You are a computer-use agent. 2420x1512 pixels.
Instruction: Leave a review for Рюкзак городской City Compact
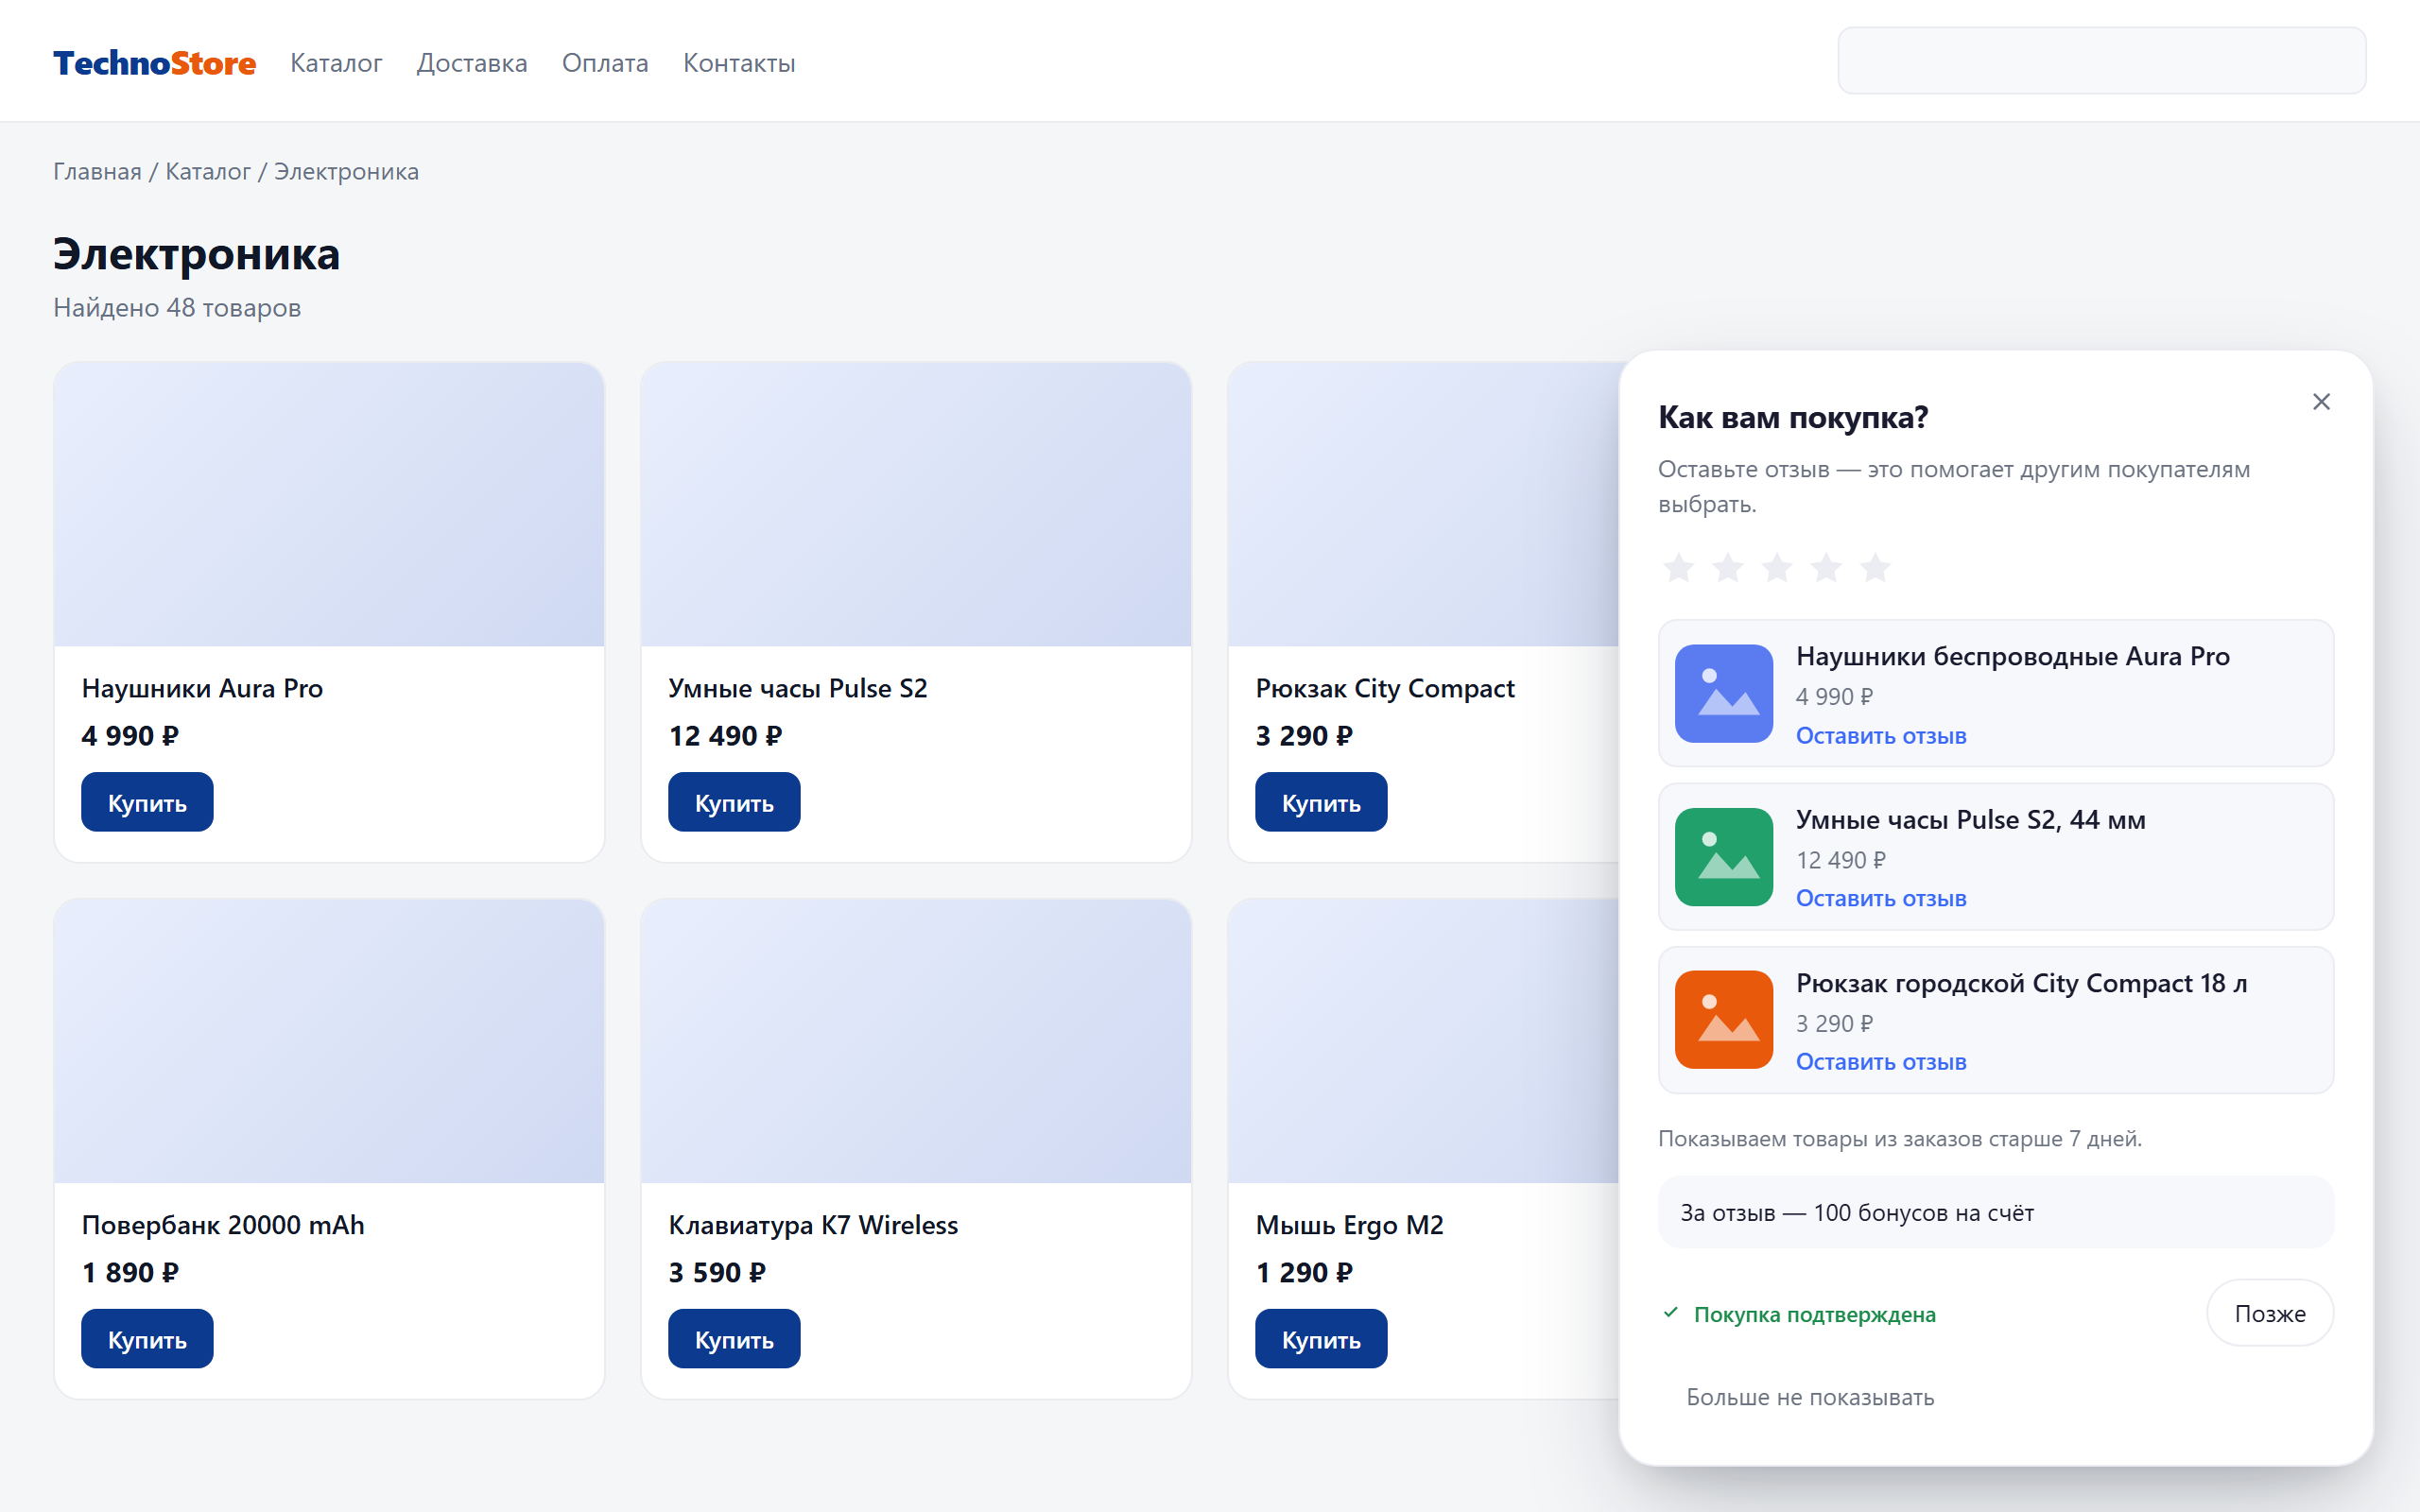click(x=1881, y=1062)
